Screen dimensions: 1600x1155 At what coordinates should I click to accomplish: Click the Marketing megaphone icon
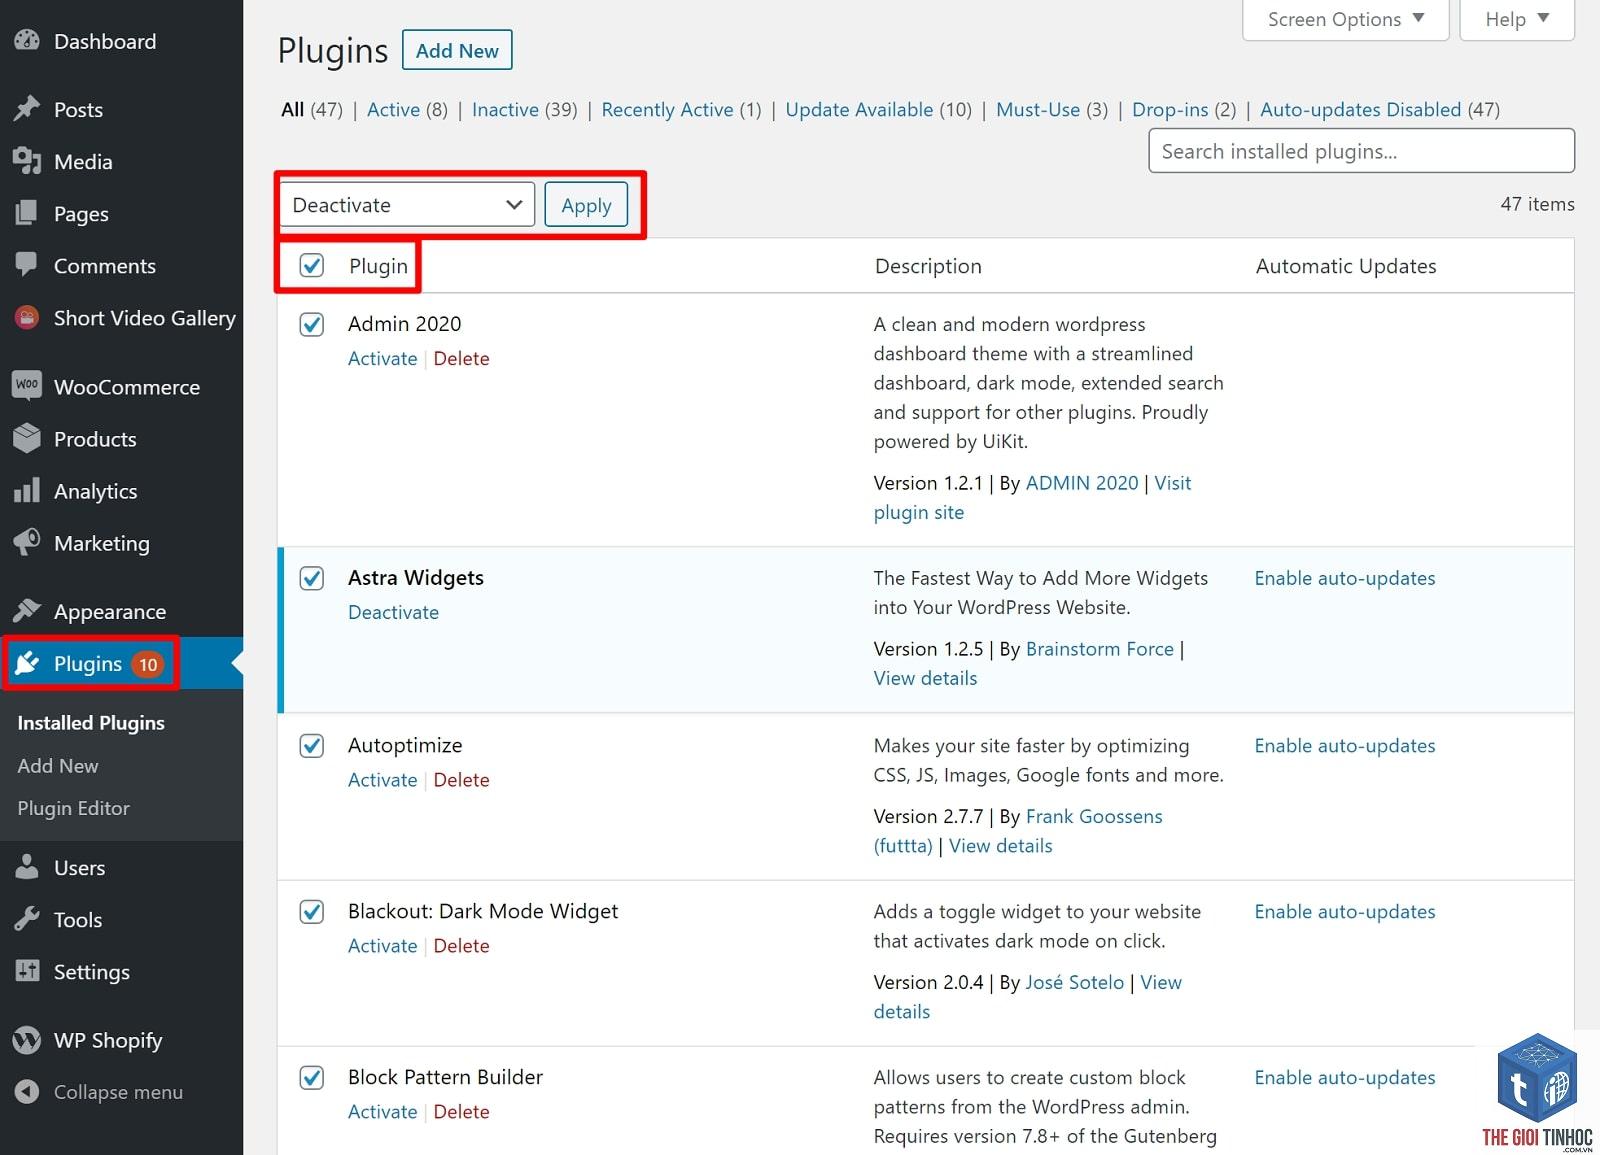[27, 542]
